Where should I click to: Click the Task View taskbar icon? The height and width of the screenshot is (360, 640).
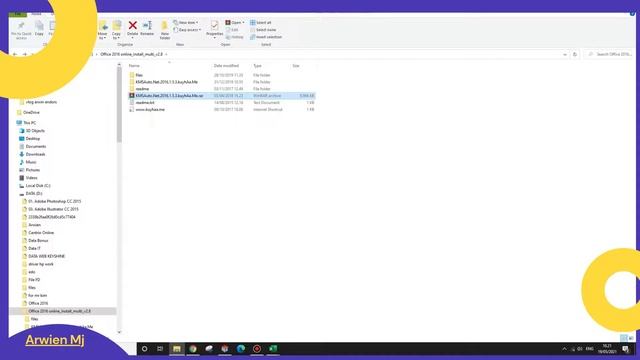coord(160,349)
